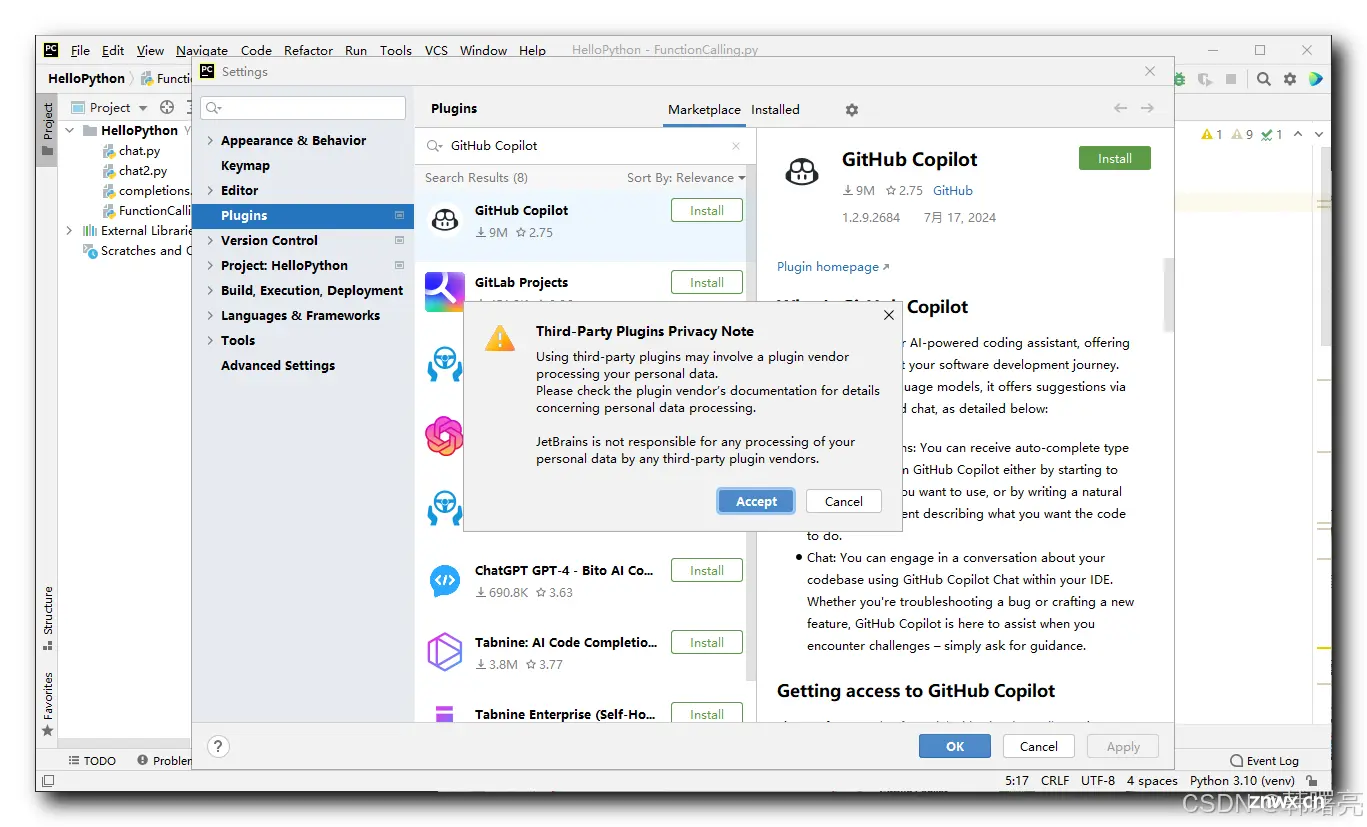Click the Event Log status bar item
The height and width of the screenshot is (827, 1367).
coord(1264,761)
